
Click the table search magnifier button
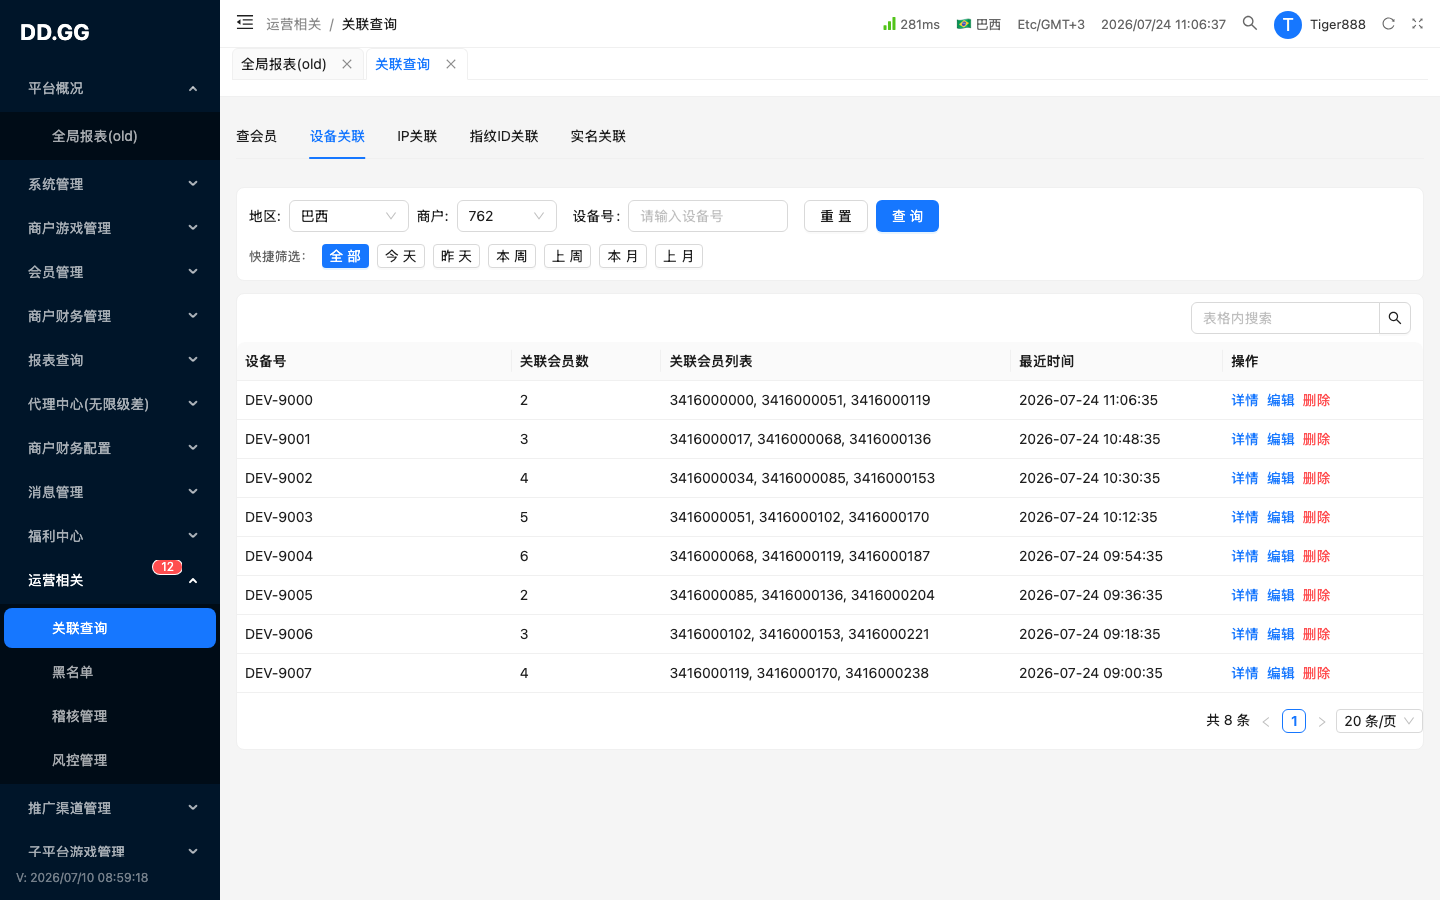1395,318
